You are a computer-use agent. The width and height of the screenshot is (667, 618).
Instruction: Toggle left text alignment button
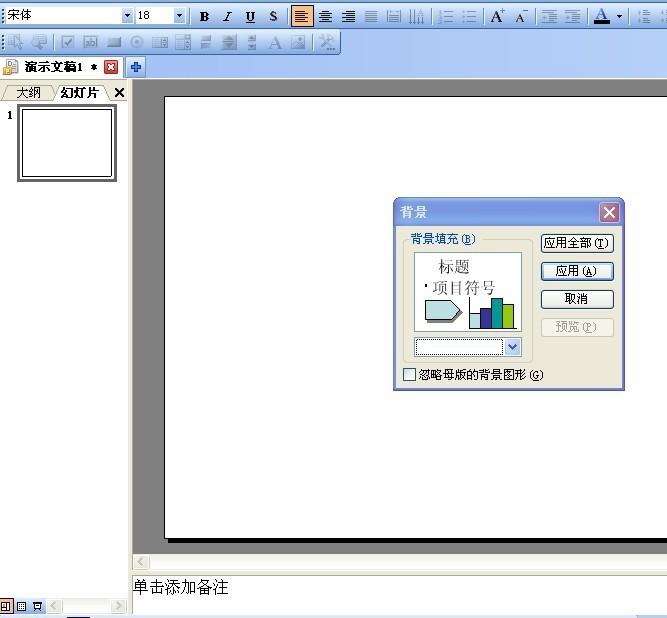point(301,16)
